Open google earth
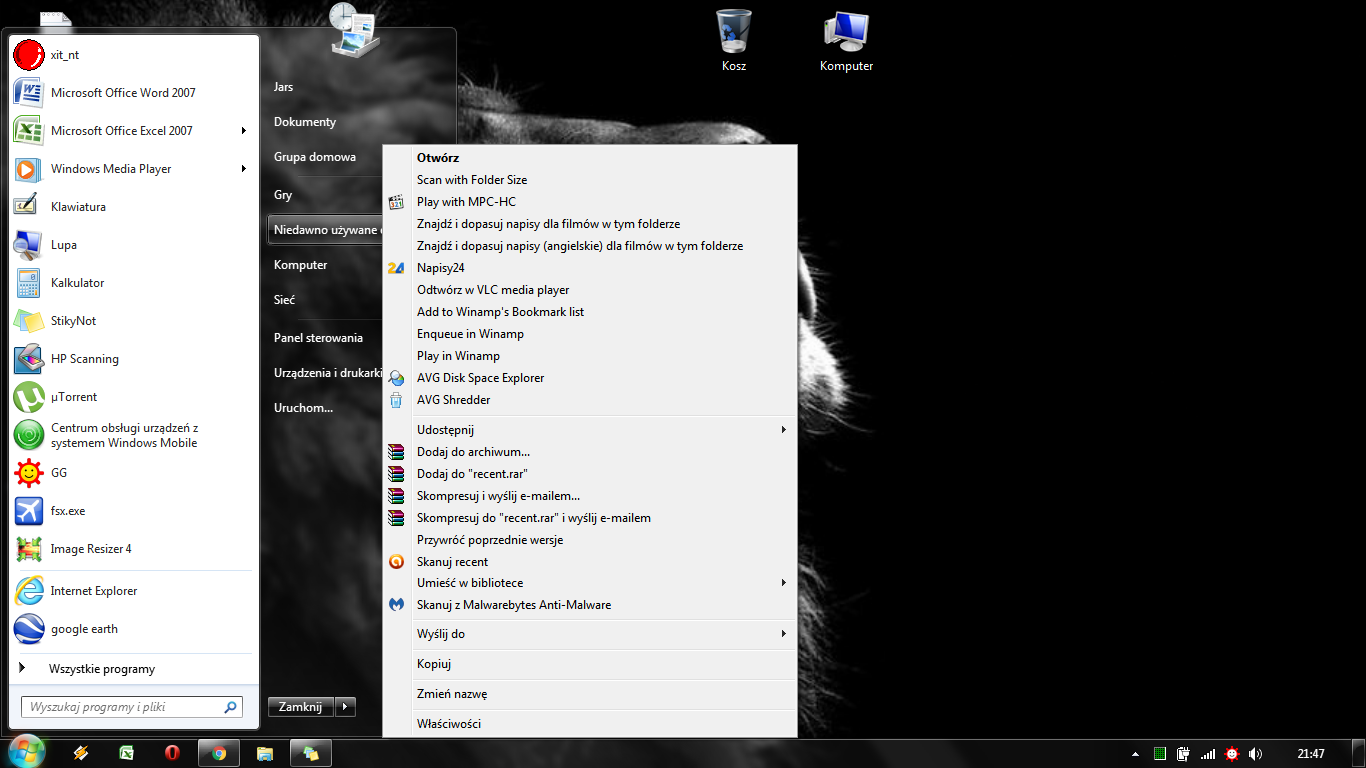This screenshot has height=768, width=1366. [133, 629]
